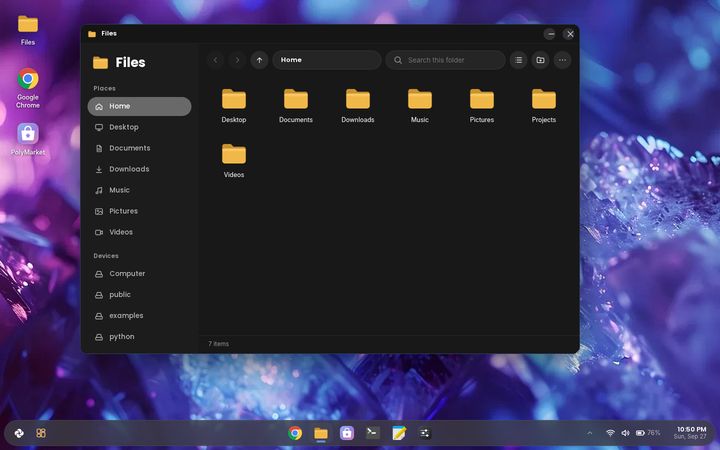This screenshot has height=450, width=720.
Task: Open the python device
Action: (140, 337)
